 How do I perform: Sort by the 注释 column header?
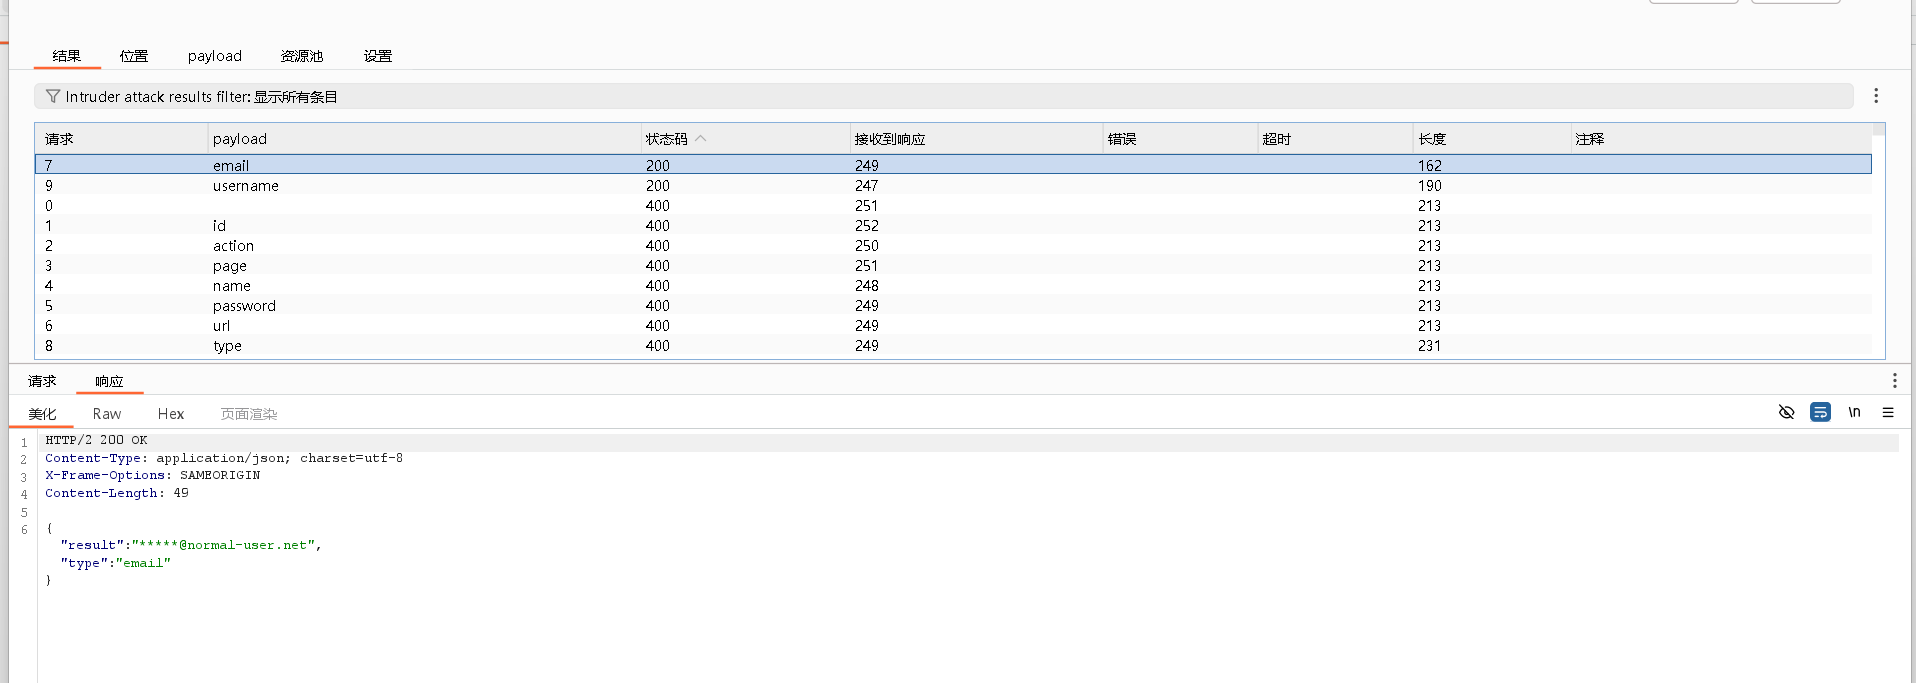pyautogui.click(x=1721, y=139)
